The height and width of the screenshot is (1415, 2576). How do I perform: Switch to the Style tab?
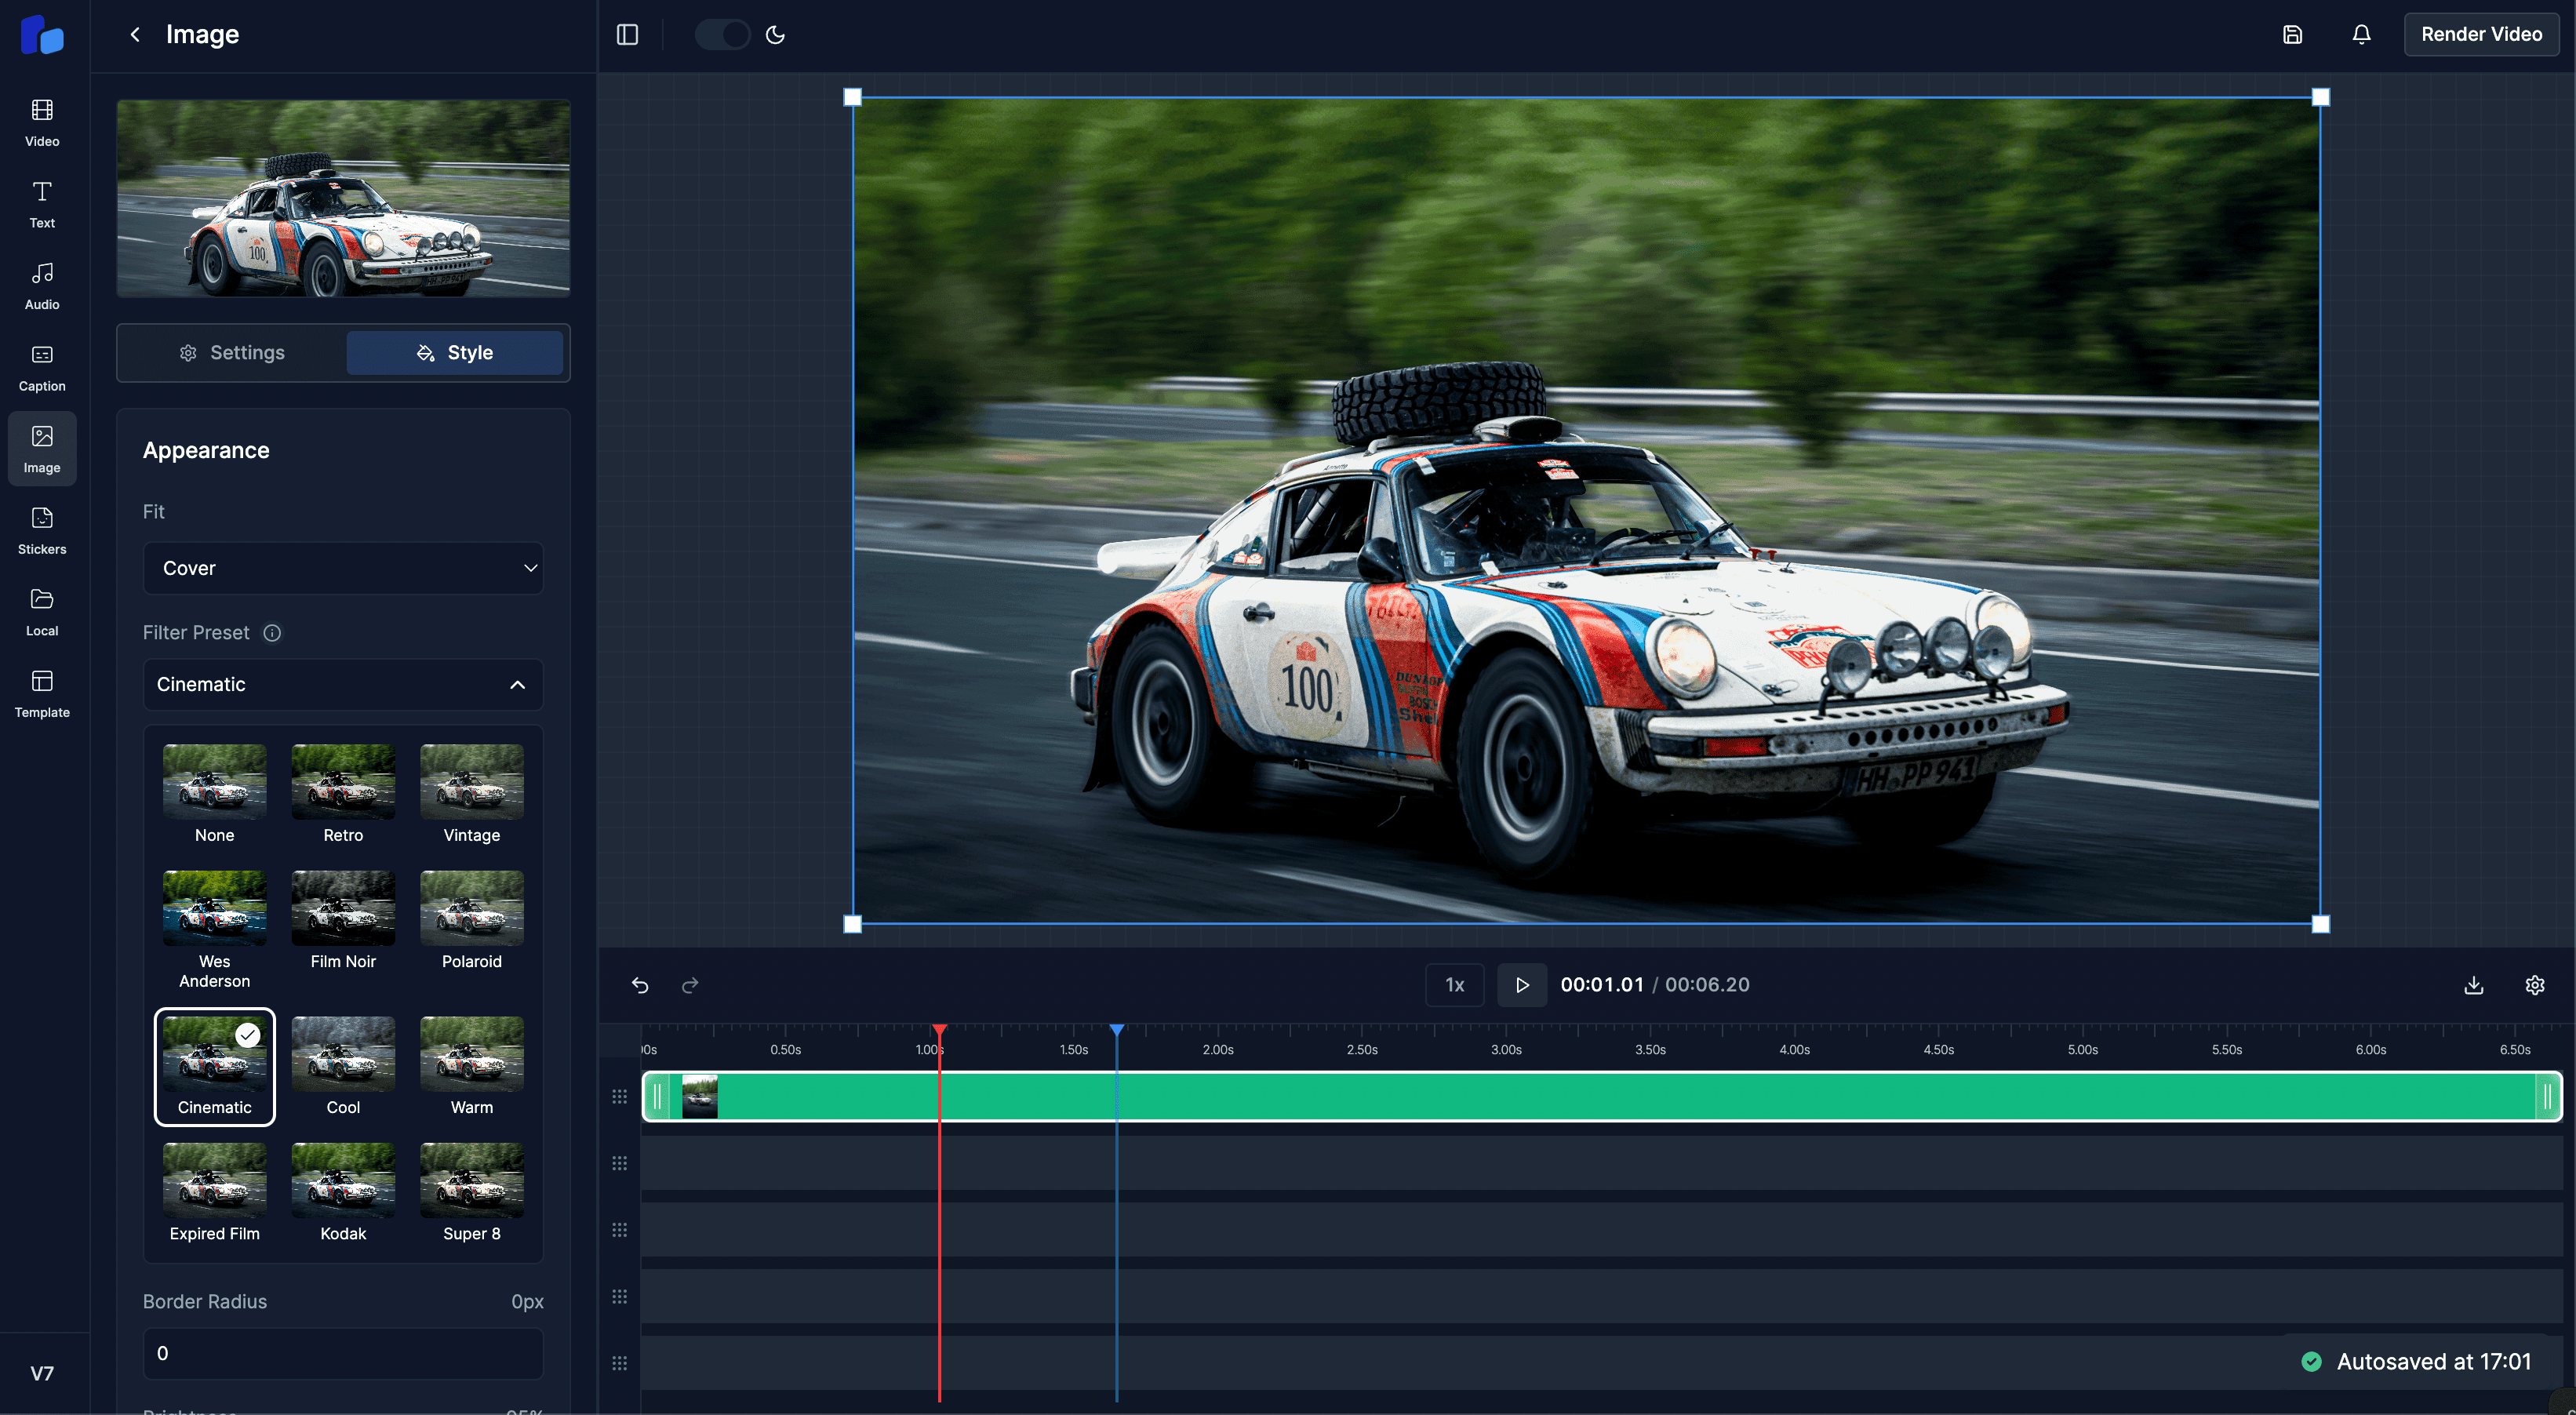pyautogui.click(x=454, y=352)
